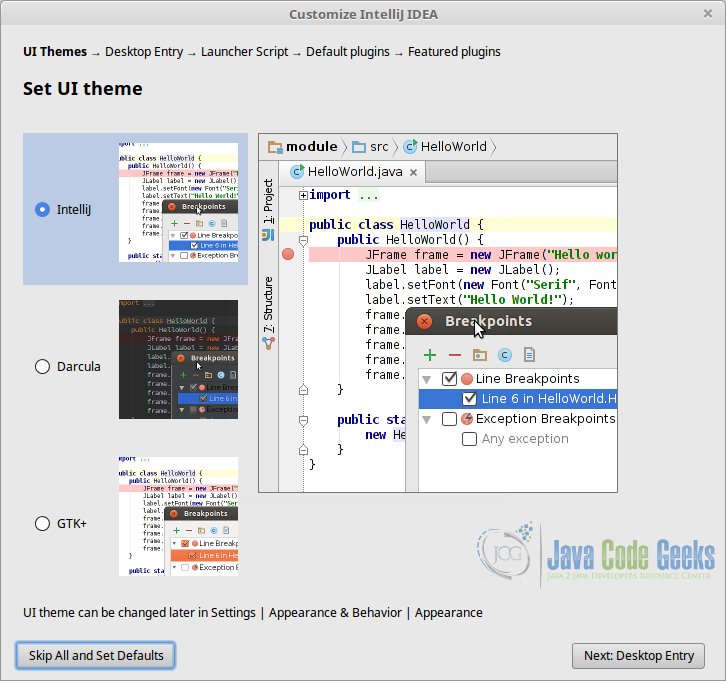Click the 'Set UI theme' heading
This screenshot has width=726, height=681.
click(83, 88)
